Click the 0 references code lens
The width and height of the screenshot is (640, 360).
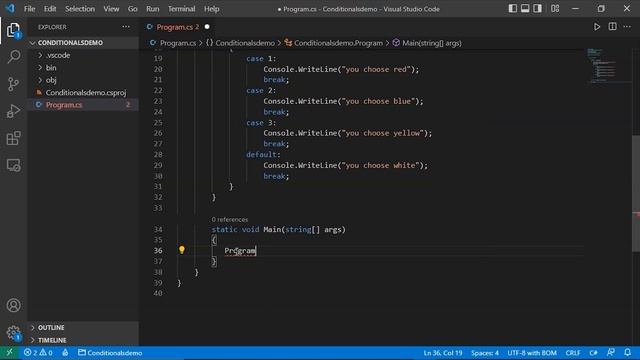(230, 220)
